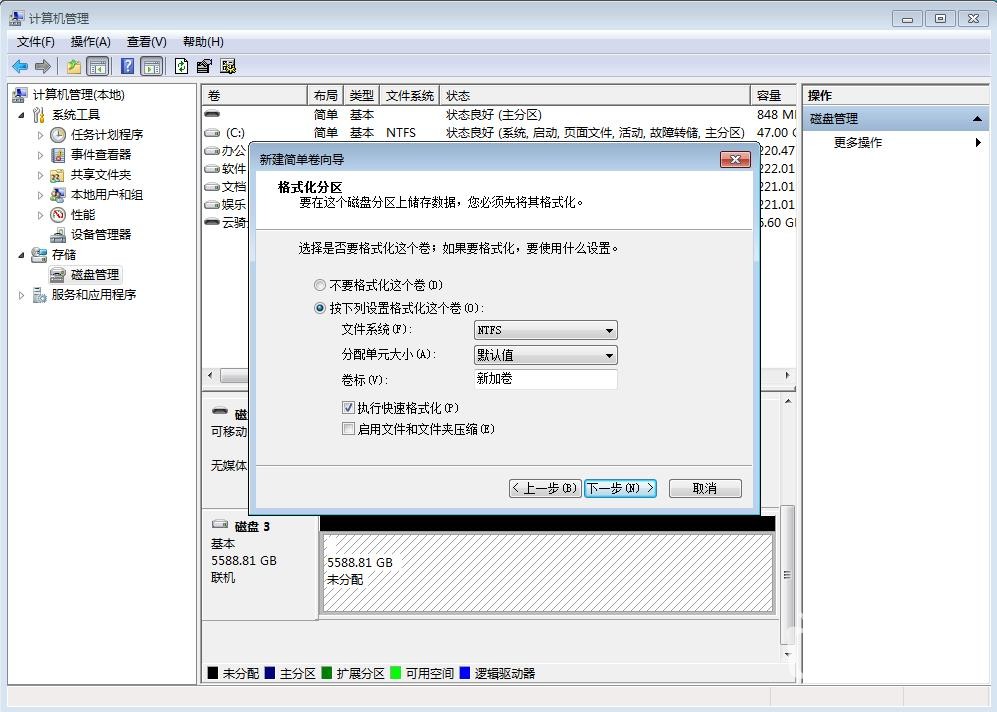
Task: Open the Allocation unit size dropdown
Action: tap(546, 355)
